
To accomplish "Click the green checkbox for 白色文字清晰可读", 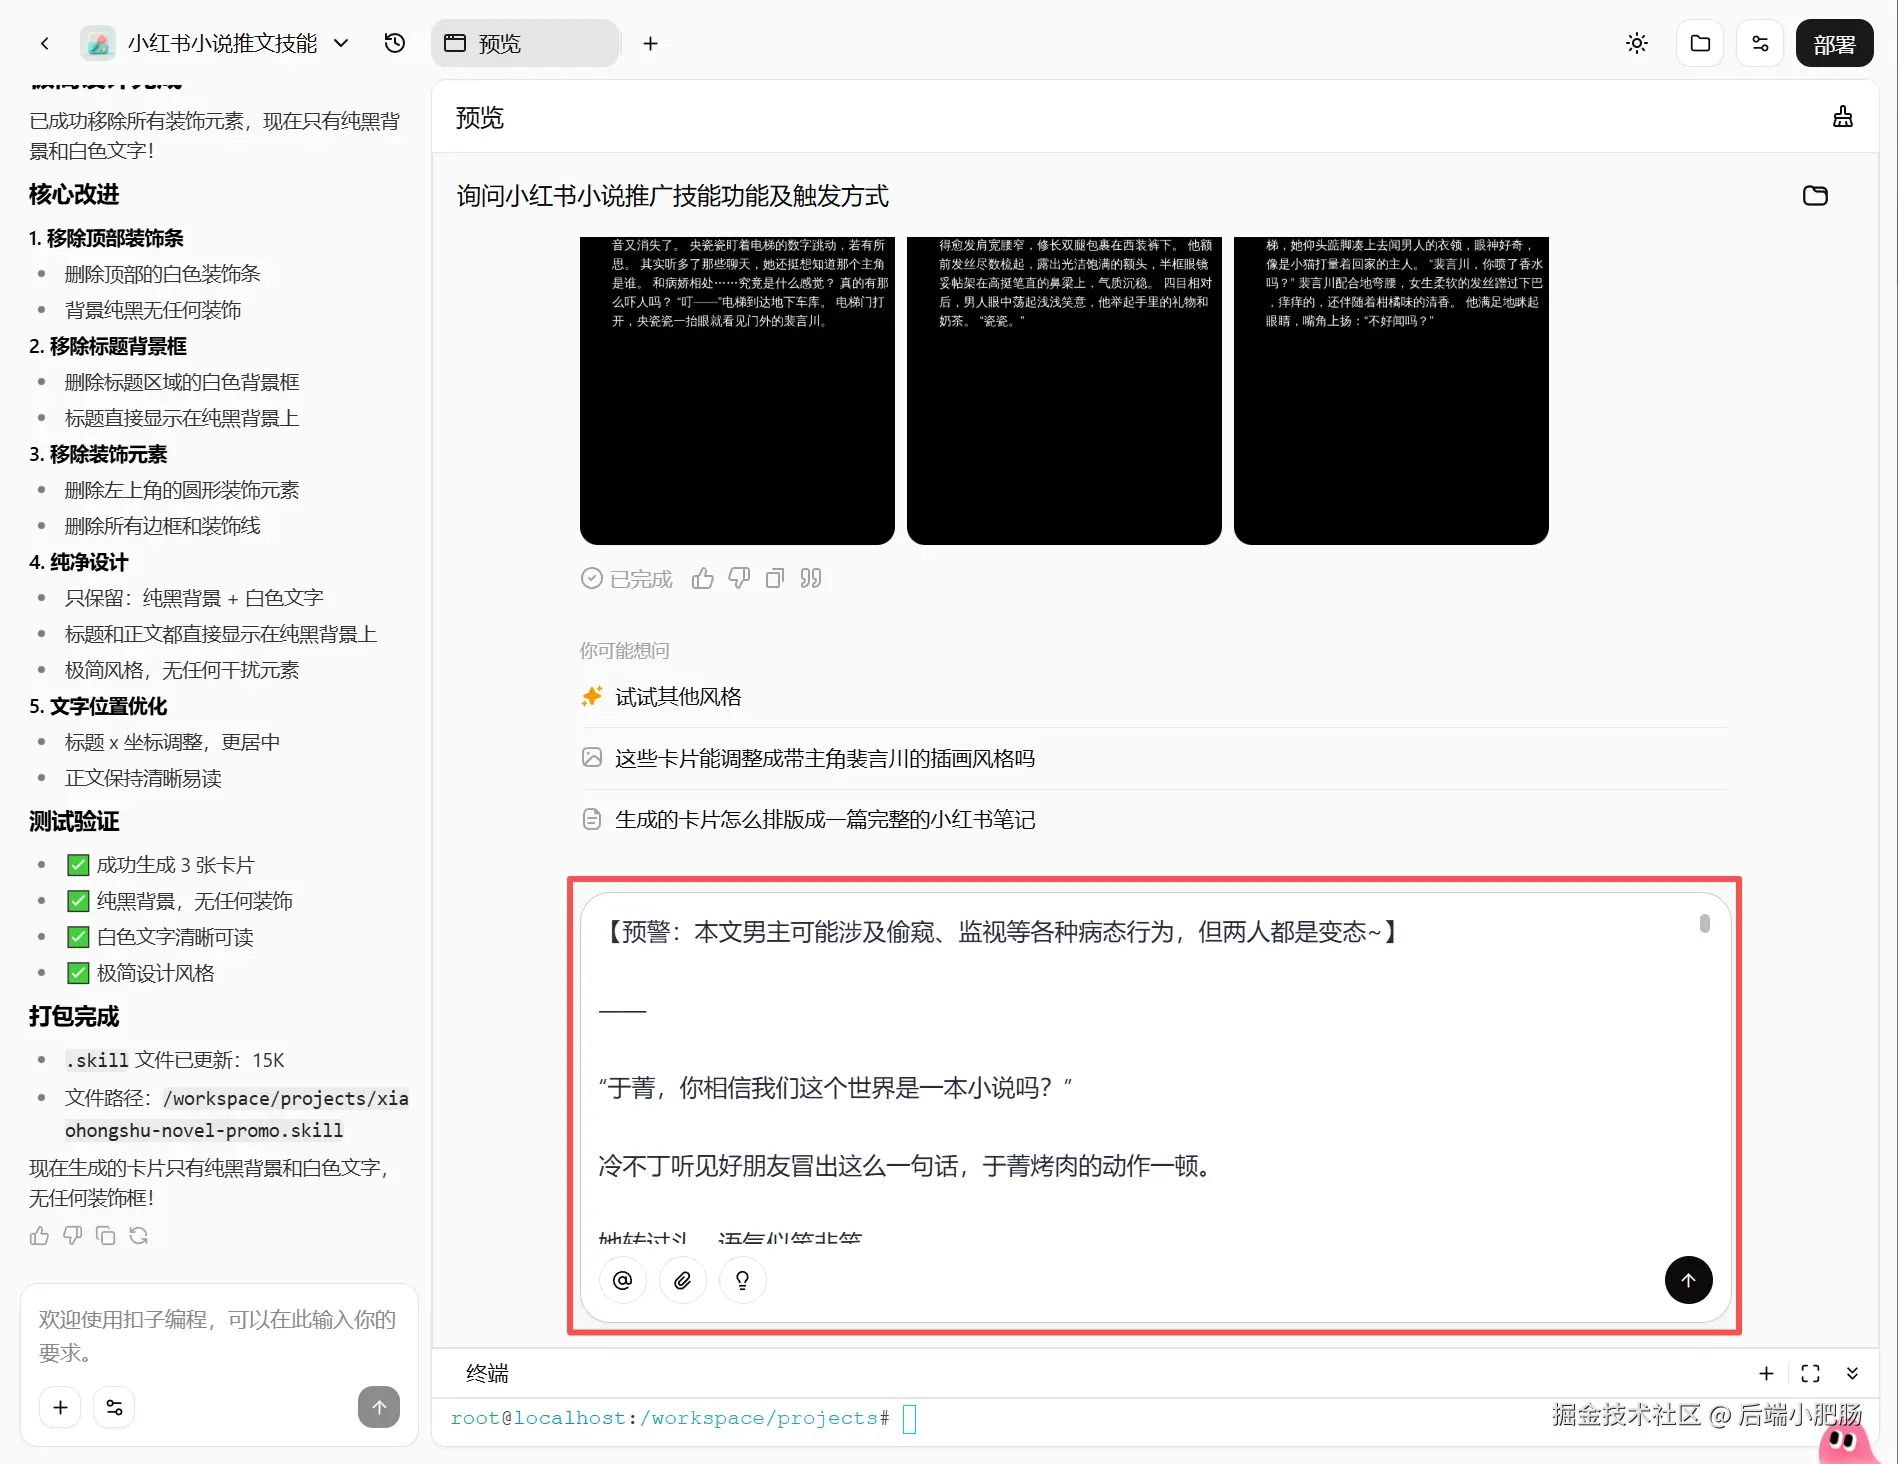I will (x=78, y=937).
